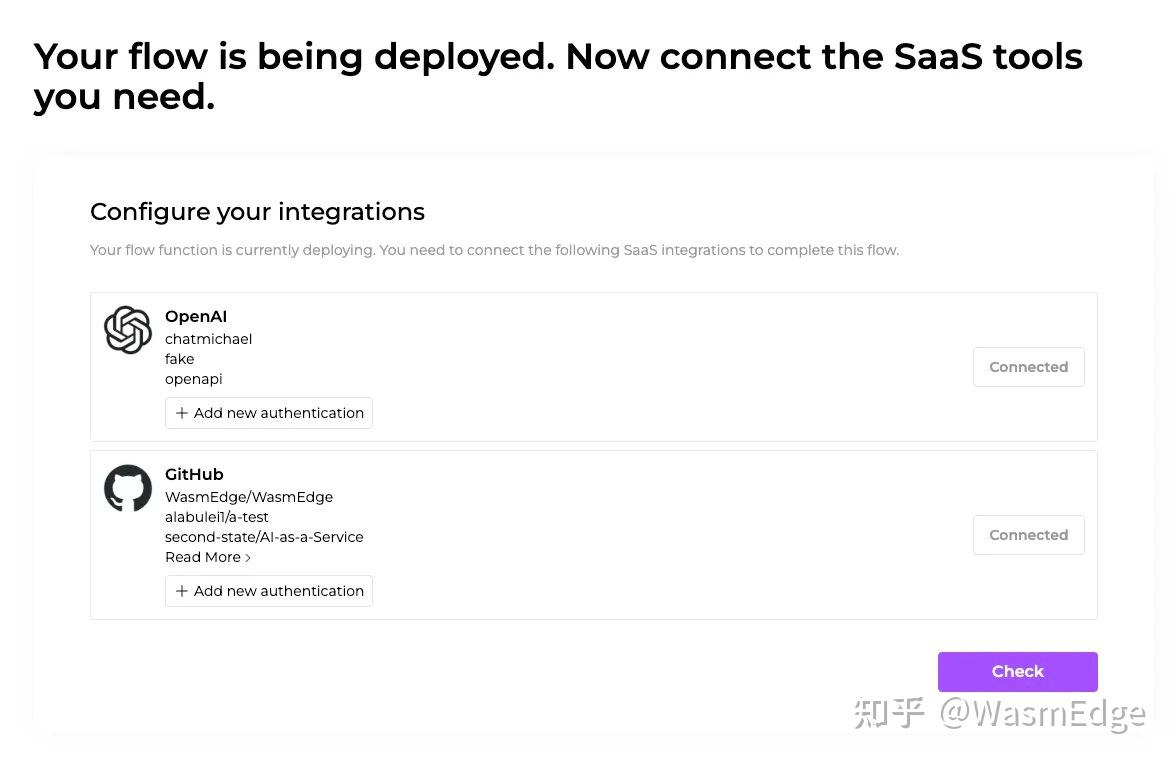This screenshot has height=765, width=1175.
Task: Select the fake OpenAI account entry
Action: click(x=180, y=359)
